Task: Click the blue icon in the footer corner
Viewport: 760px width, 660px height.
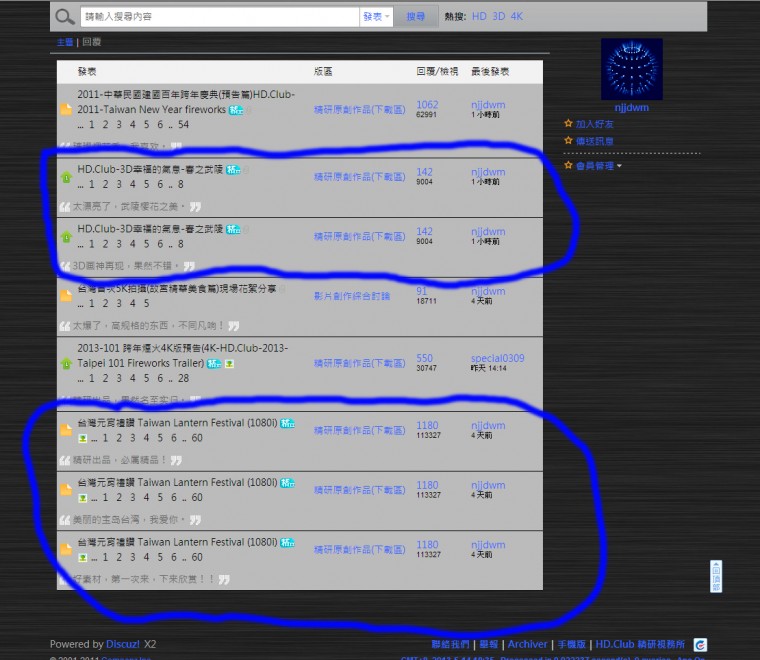Action: tap(700, 645)
